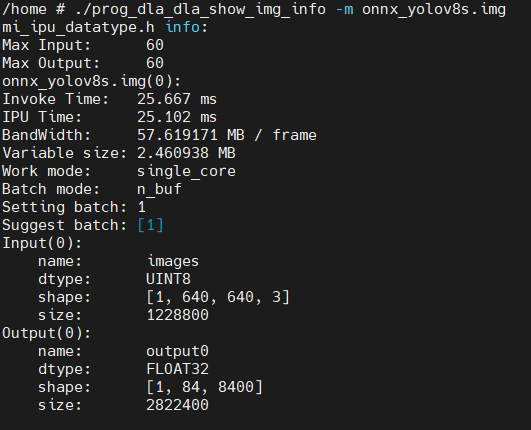Viewport: 531px width, 430px height.
Task: Click the FLOAT32 dtype value
Action: point(177,369)
